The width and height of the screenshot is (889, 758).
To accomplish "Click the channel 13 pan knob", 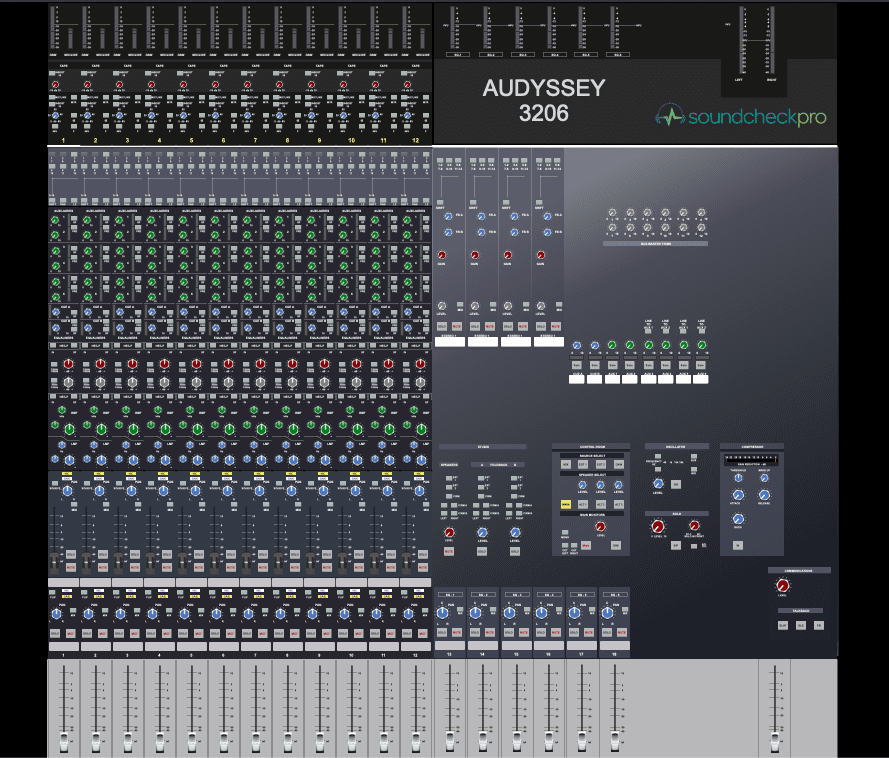I will [443, 612].
